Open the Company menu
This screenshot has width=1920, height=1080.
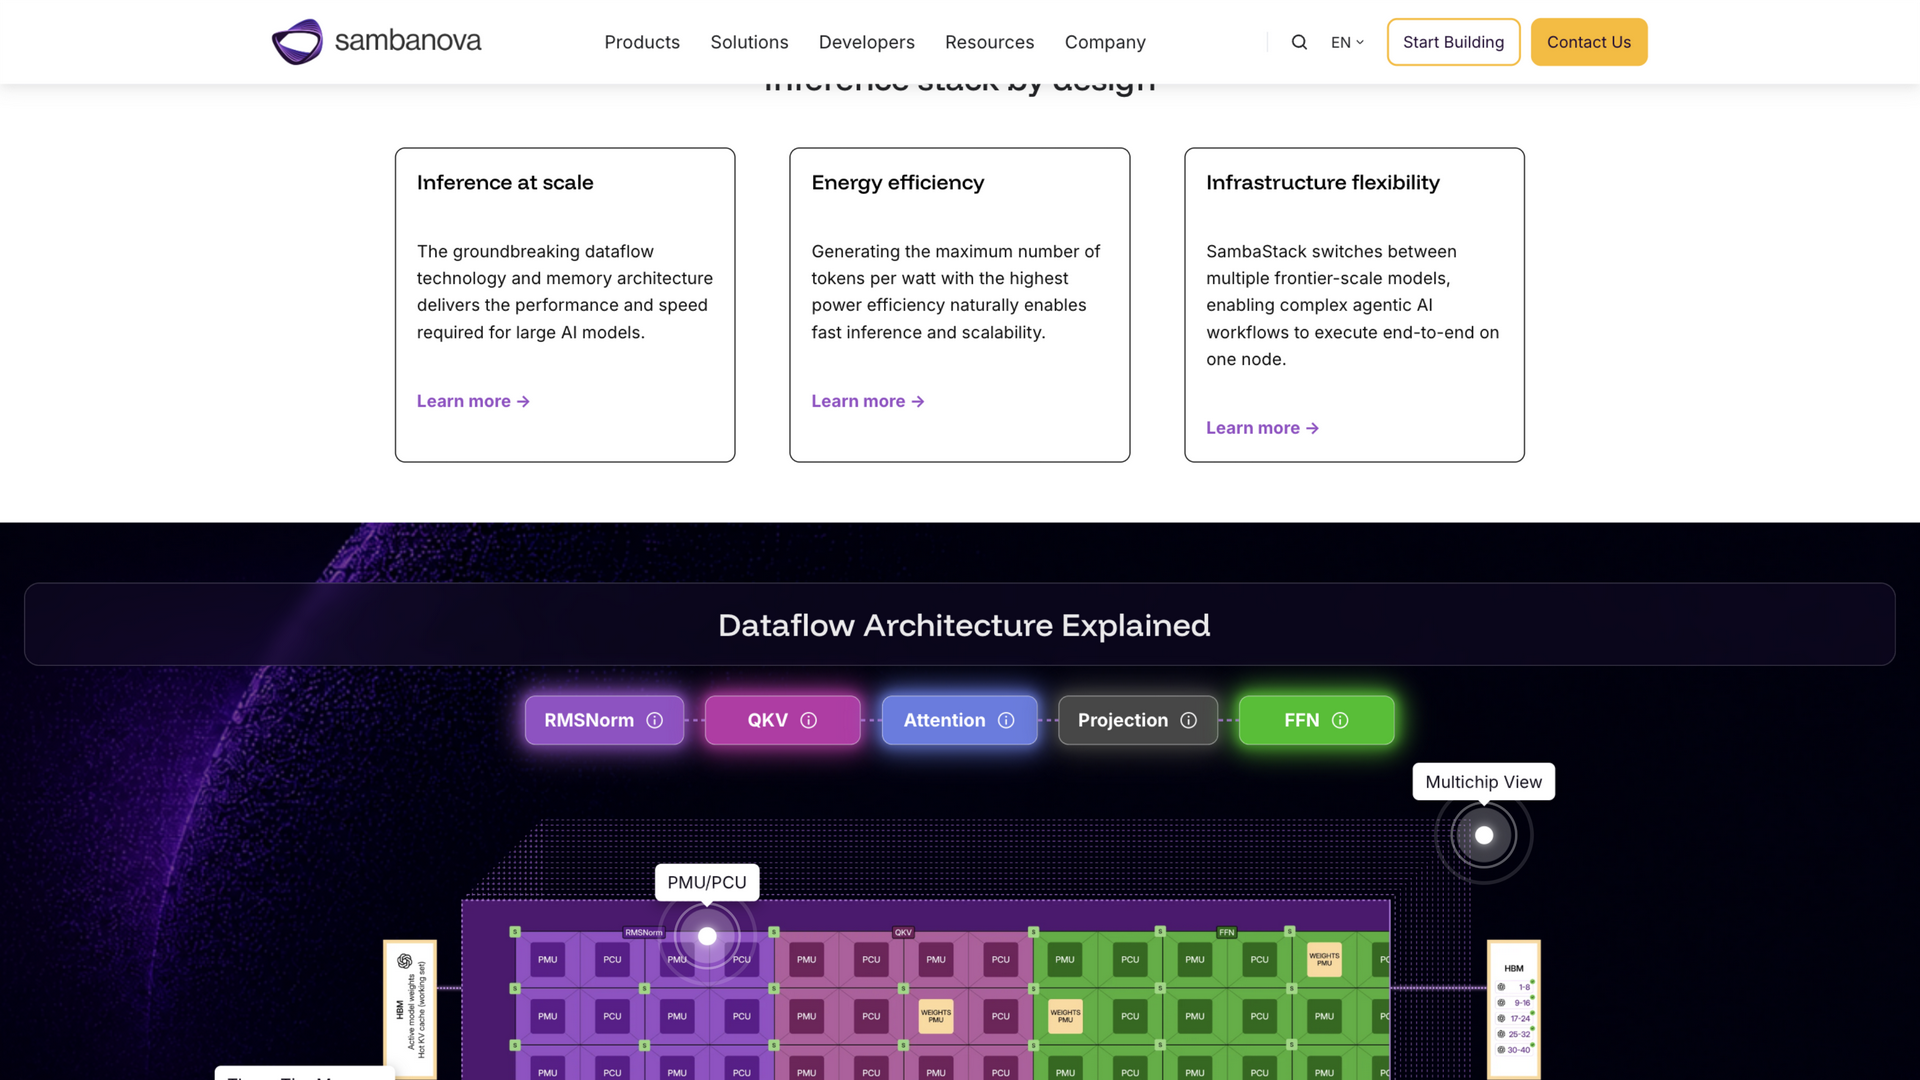click(x=1105, y=42)
